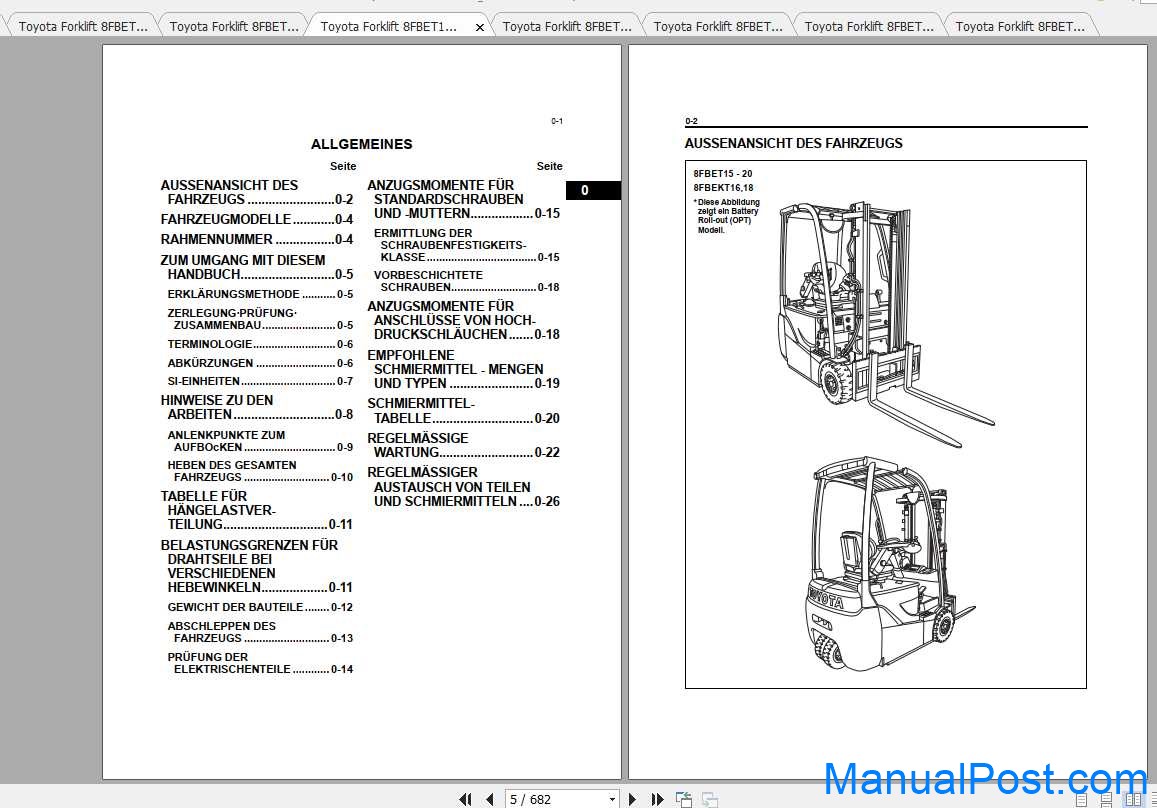Click the 0-2 page number on right page
The width and height of the screenshot is (1157, 808).
point(691,121)
